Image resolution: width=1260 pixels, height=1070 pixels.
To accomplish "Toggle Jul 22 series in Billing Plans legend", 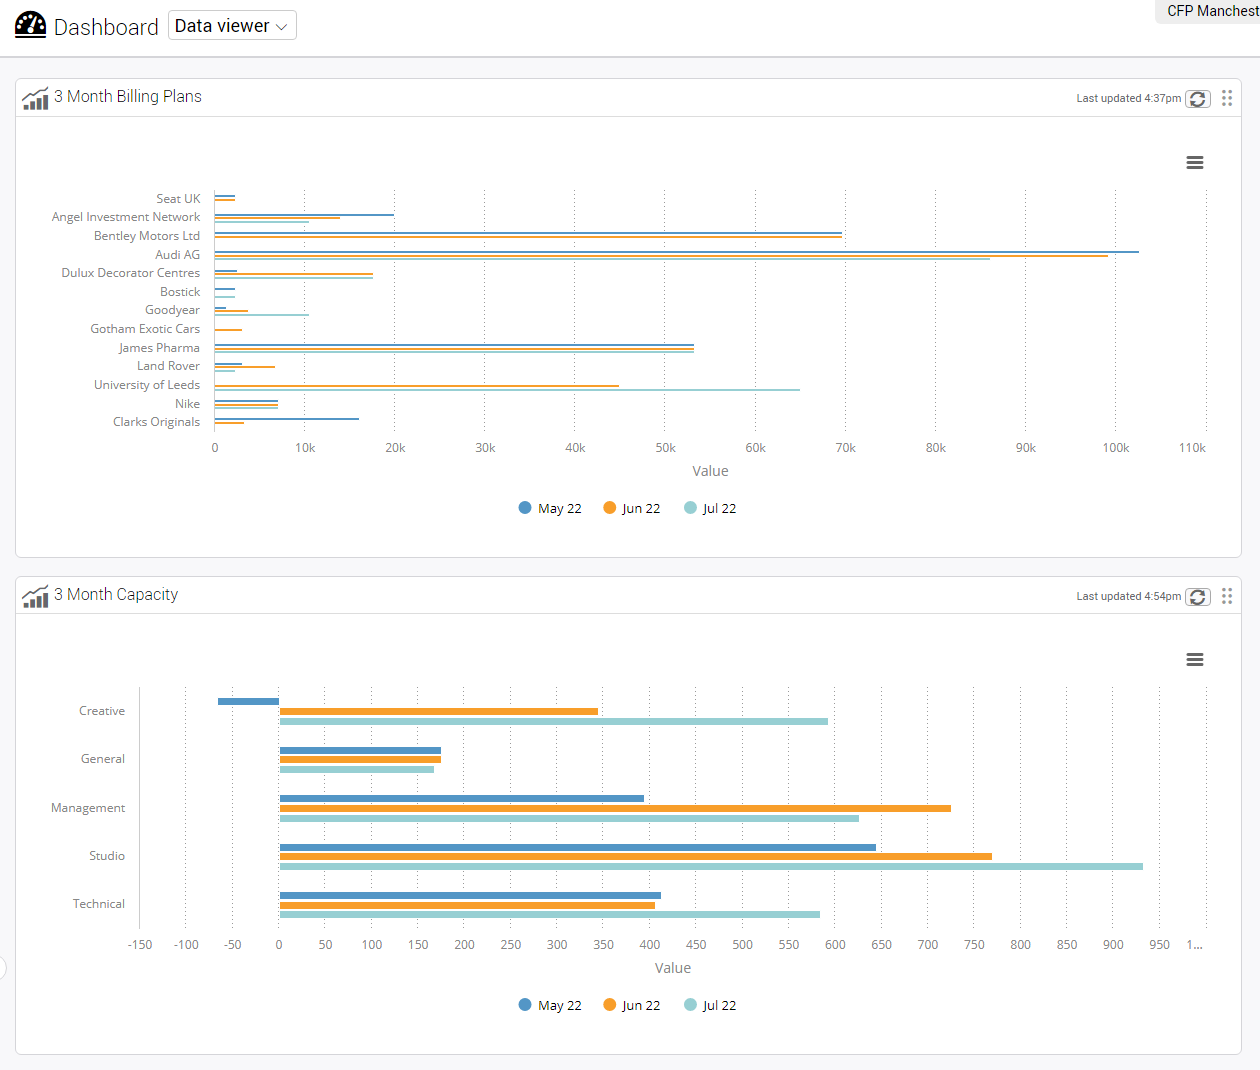I will click(710, 508).
